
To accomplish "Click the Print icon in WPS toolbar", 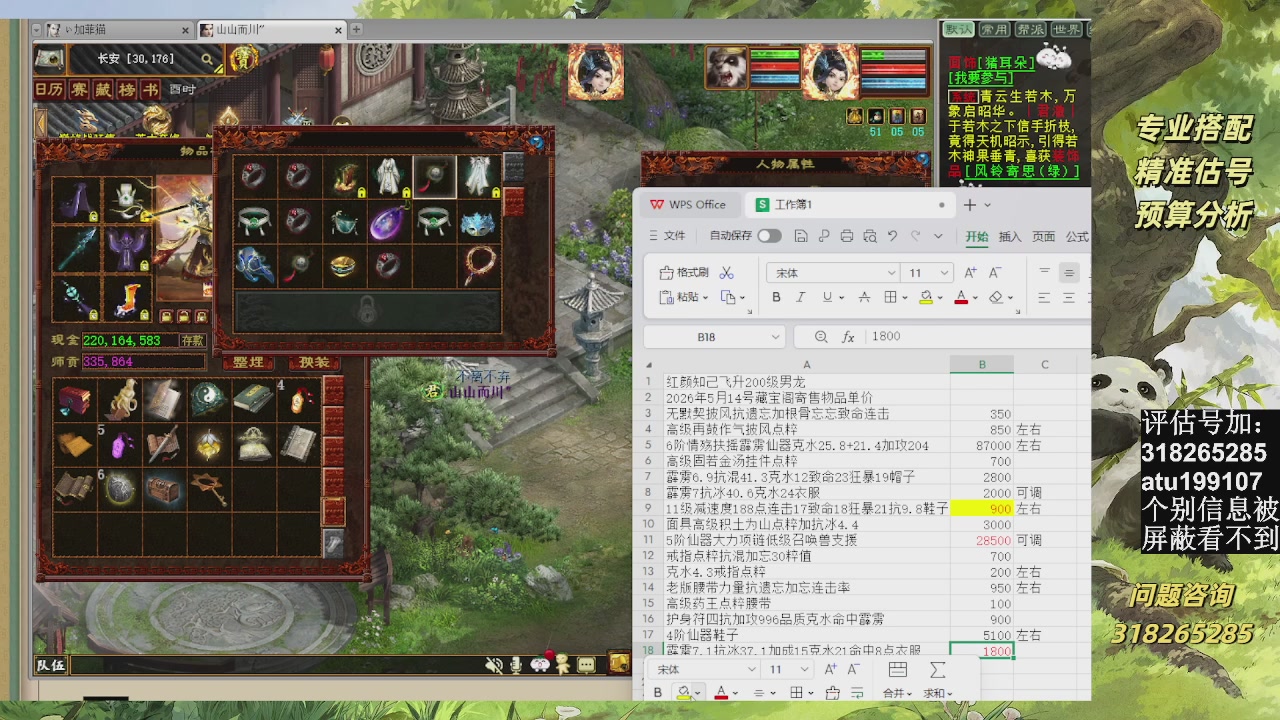I will [847, 236].
